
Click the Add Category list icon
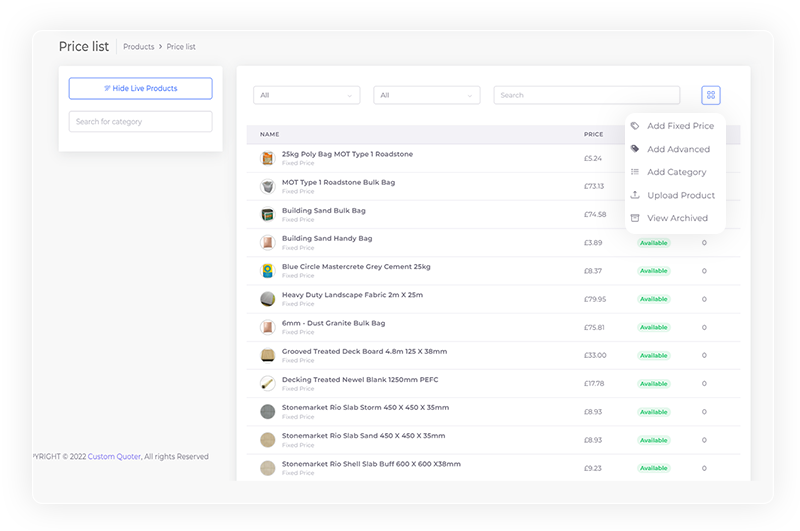click(x=635, y=172)
